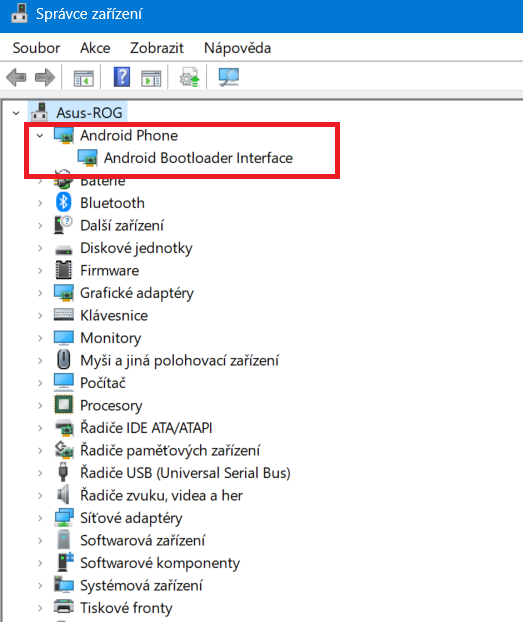Viewport: 523px width, 622px height.
Task: Select the Klávesnice category
Action: tap(113, 315)
